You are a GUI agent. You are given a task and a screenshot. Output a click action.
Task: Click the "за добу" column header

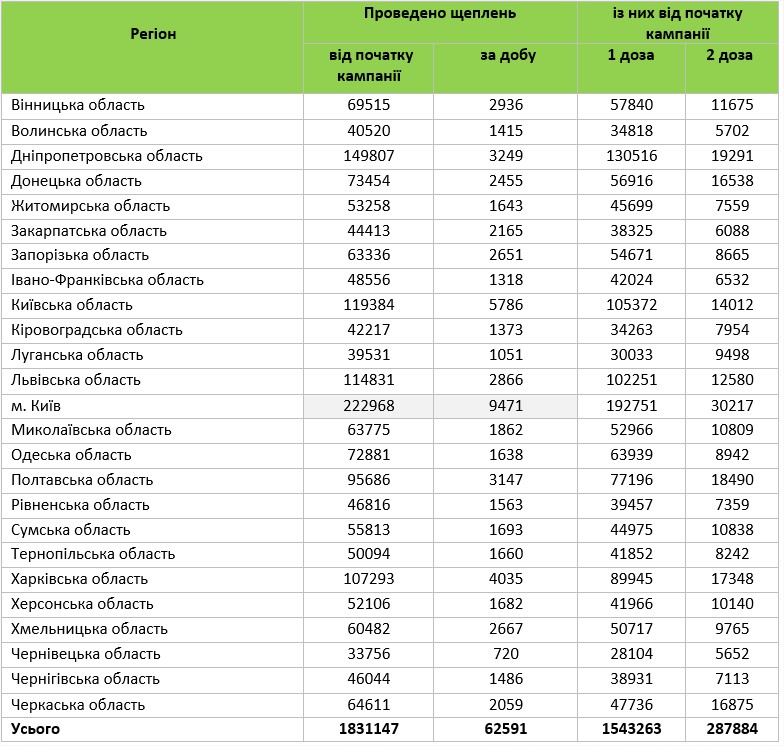pos(506,55)
